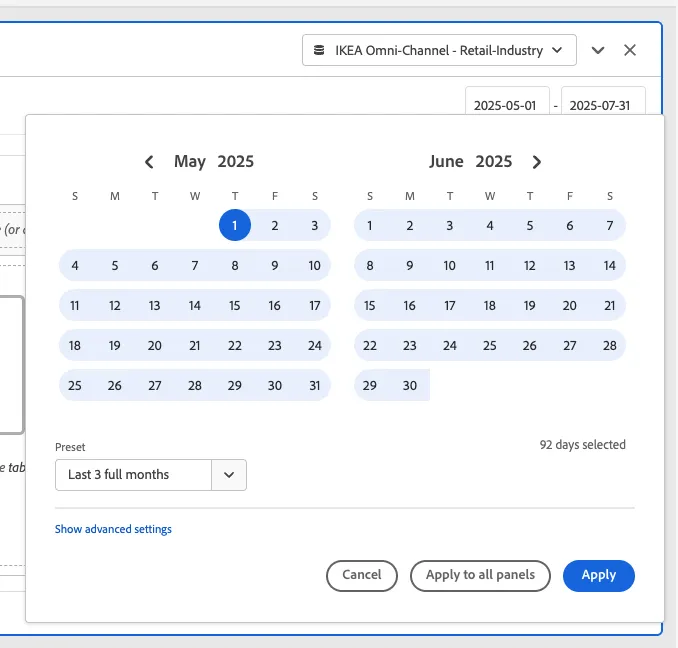
Task: Select June 29 in the calendar
Action: point(370,385)
